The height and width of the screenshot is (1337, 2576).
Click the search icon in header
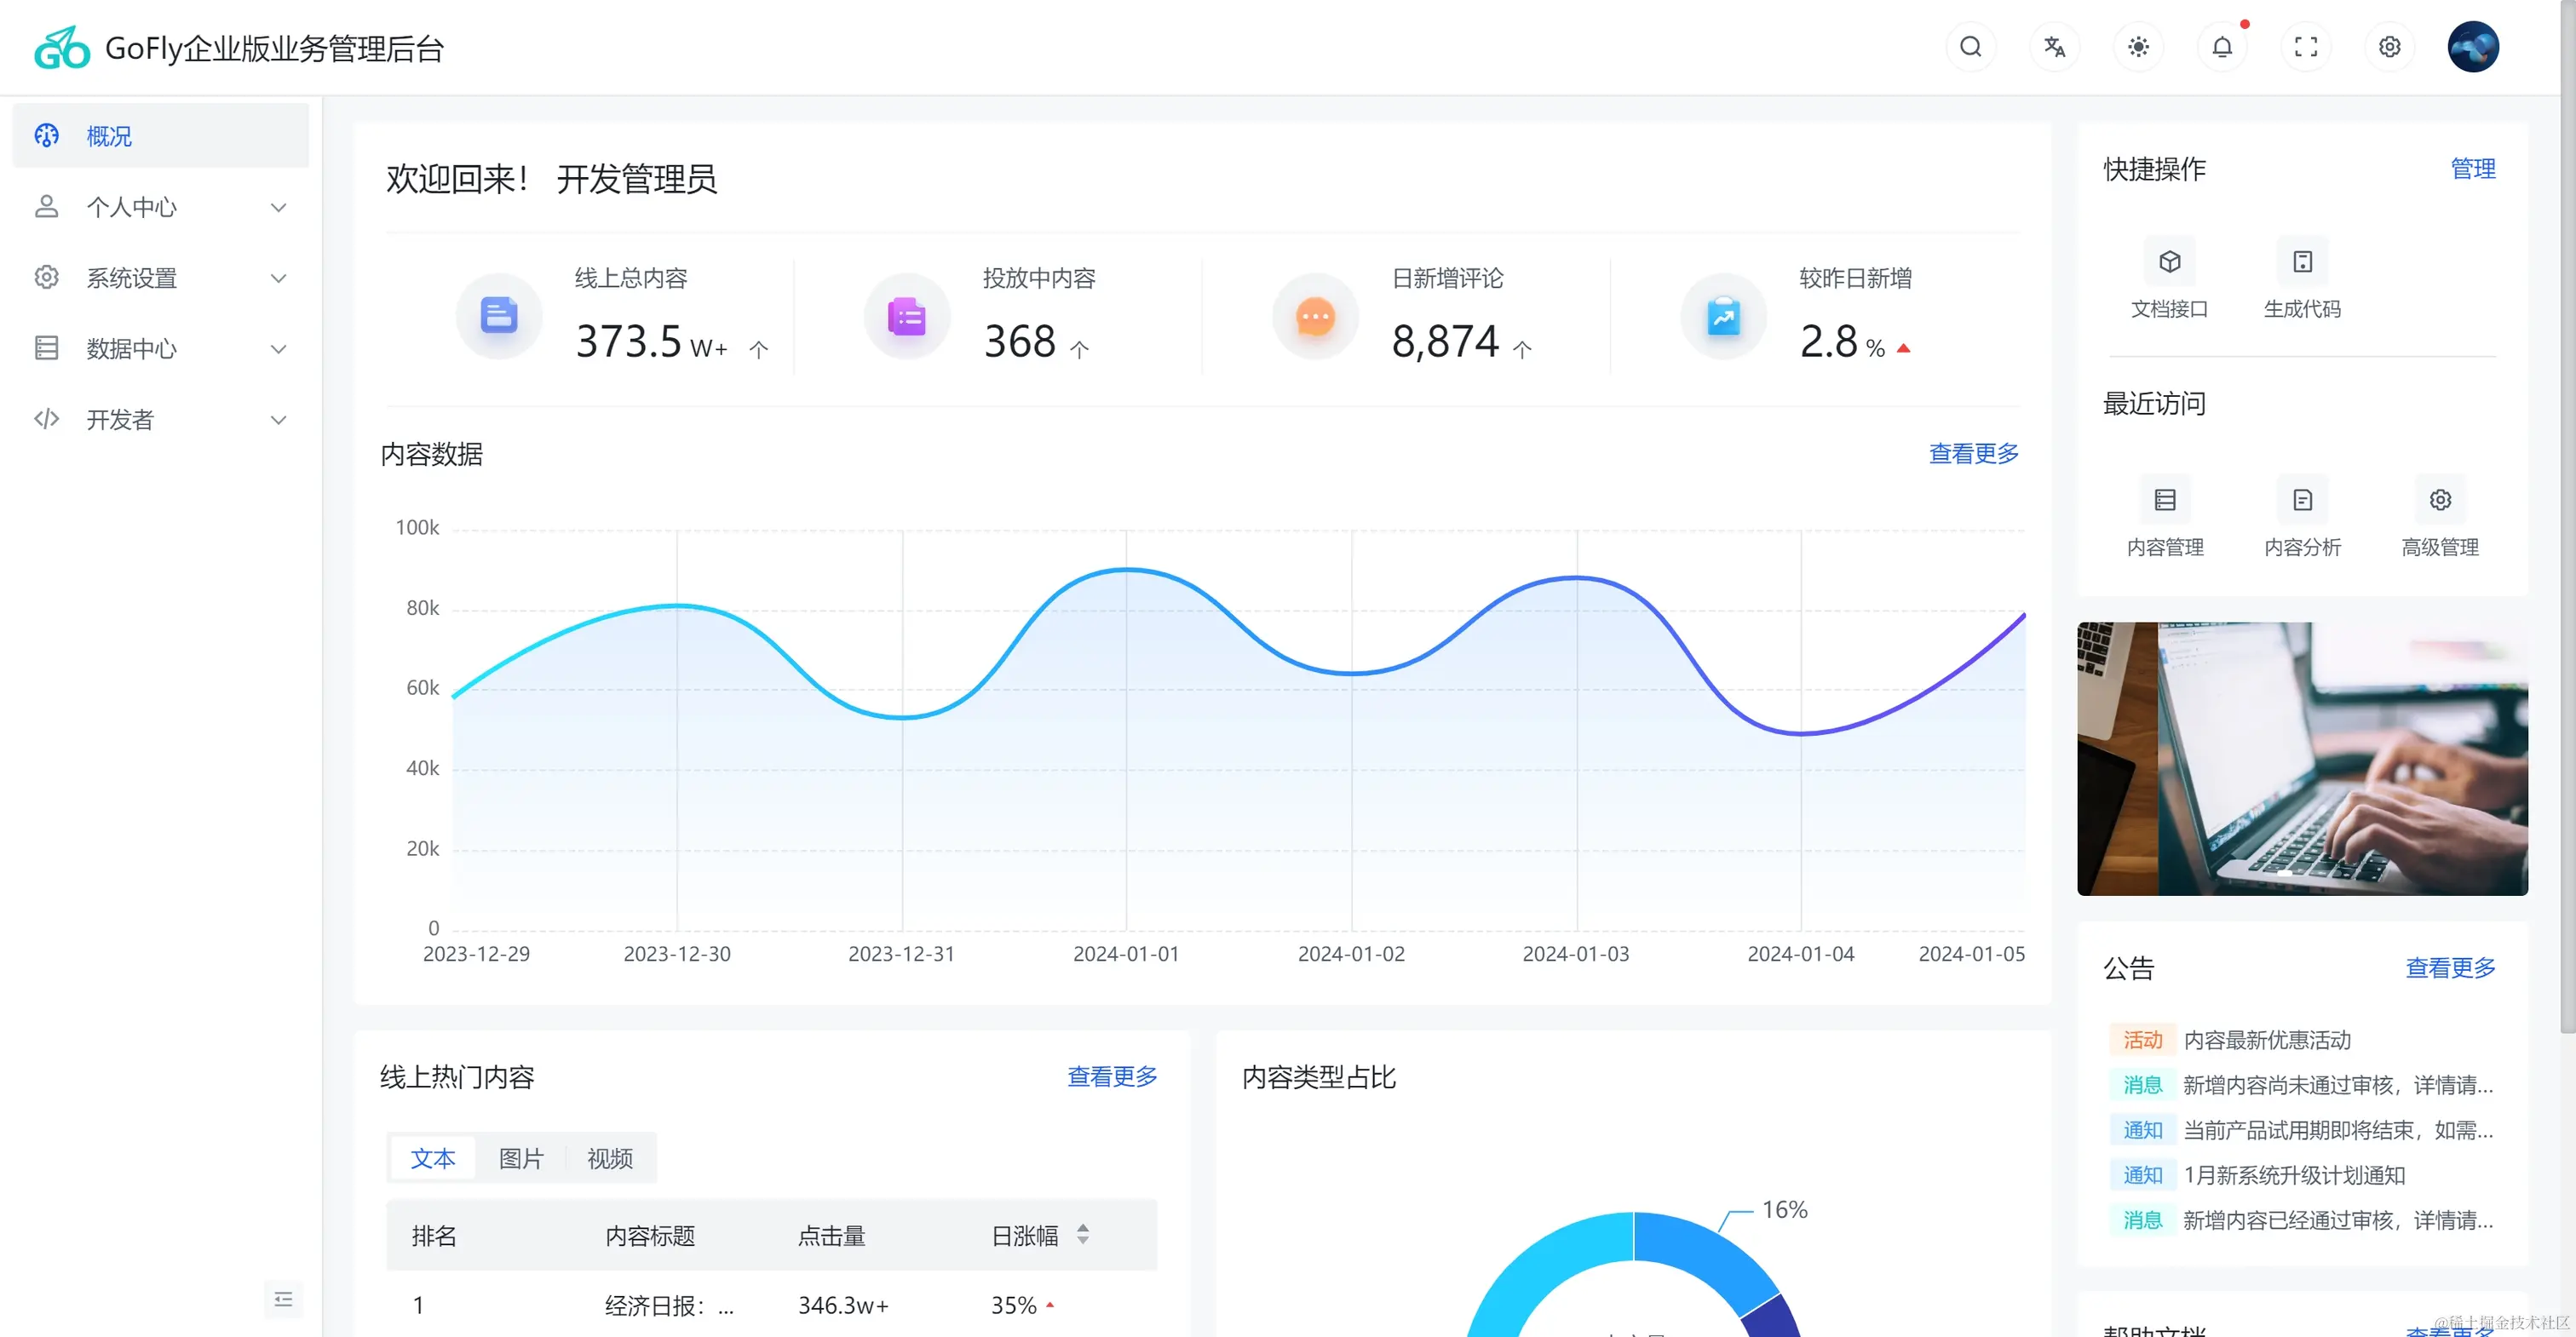(x=1970, y=47)
